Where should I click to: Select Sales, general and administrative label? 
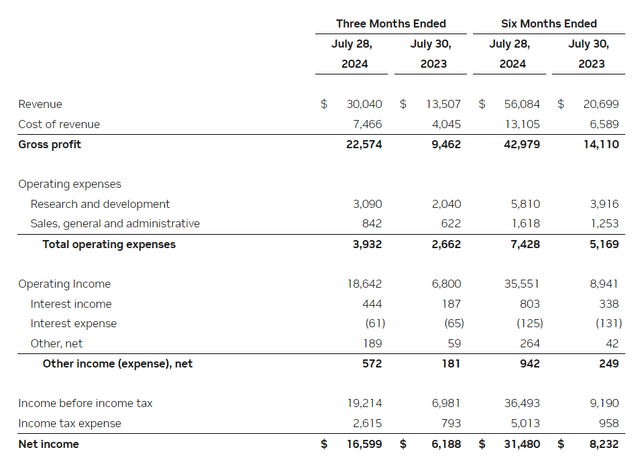click(115, 224)
